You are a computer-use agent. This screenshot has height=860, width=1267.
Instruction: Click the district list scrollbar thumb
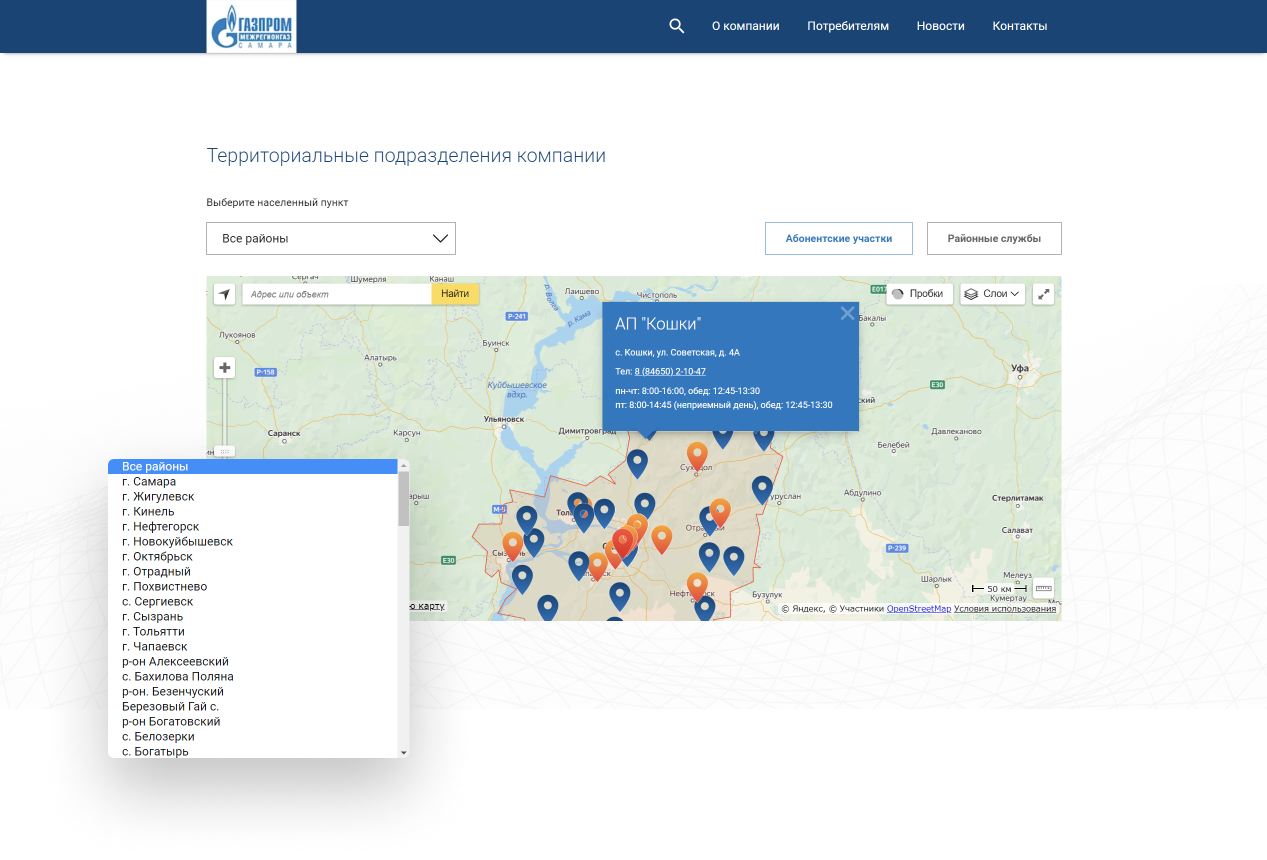pyautogui.click(x=403, y=498)
